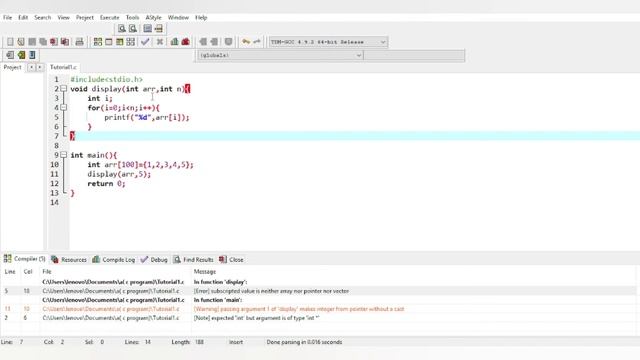Open the Project menu
The height and width of the screenshot is (360, 640).
click(x=84, y=18)
